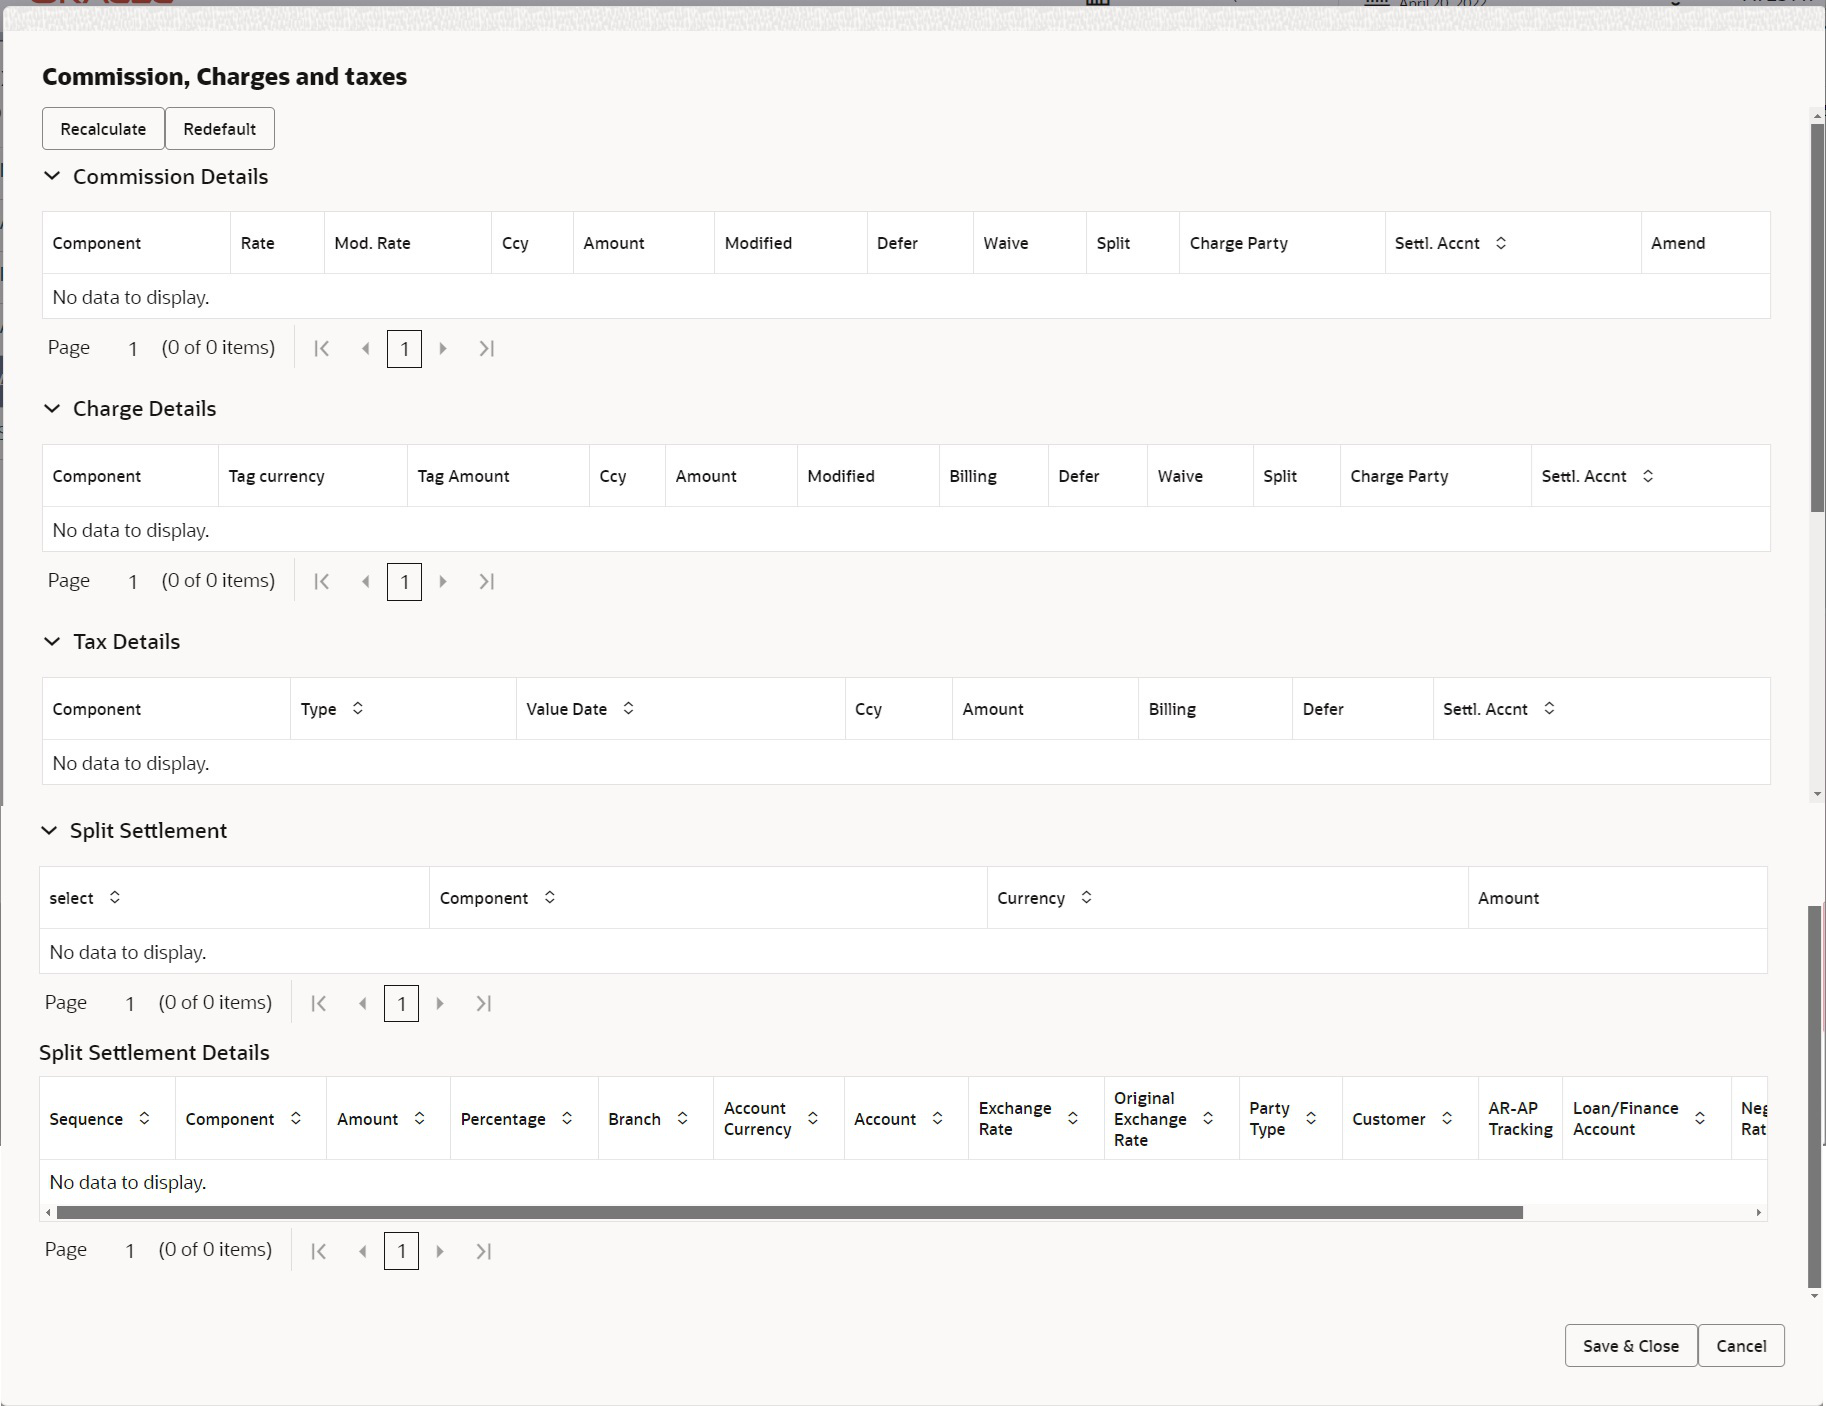Click next page arrow under Tax Details

click(443, 790)
